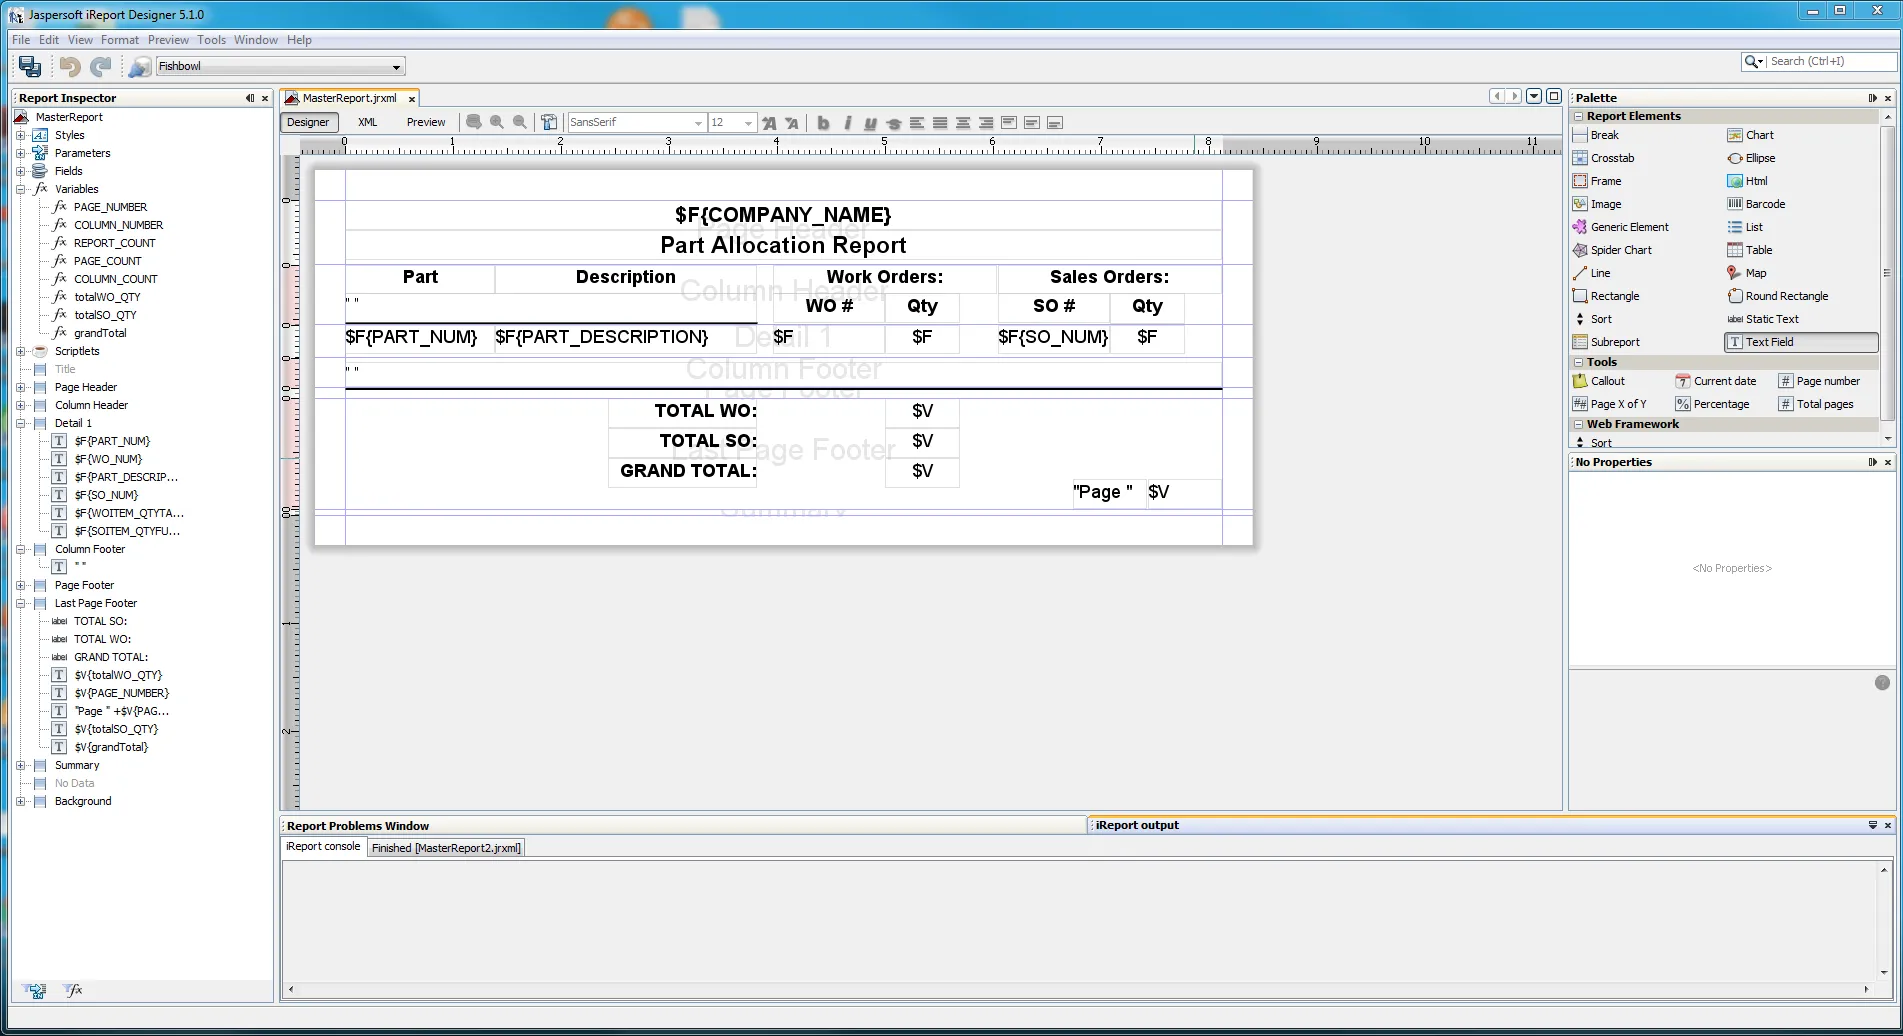
Task: Toggle underline formatting
Action: click(x=870, y=123)
